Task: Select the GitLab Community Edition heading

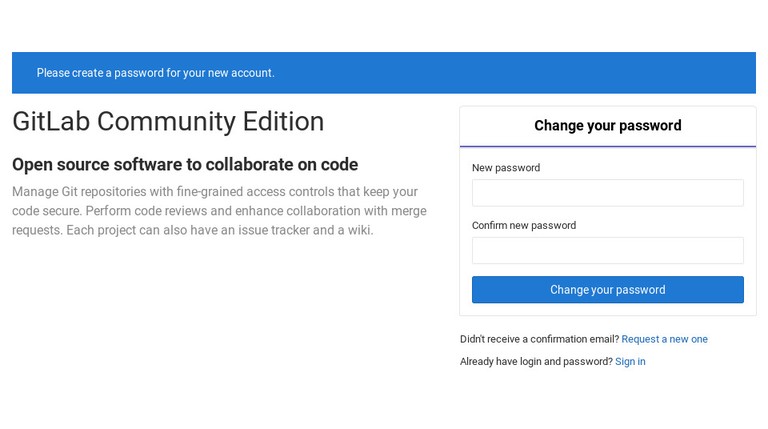Action: point(168,121)
